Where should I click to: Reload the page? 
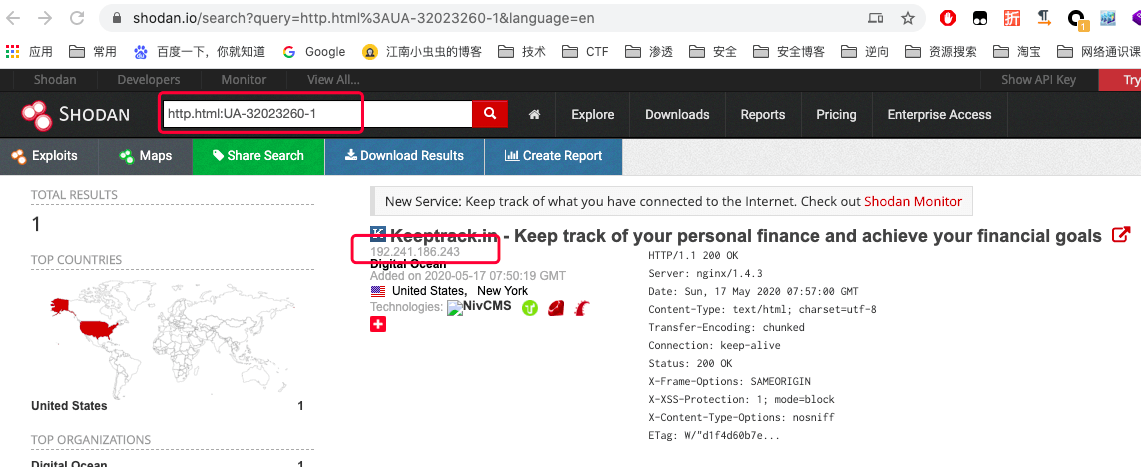click(x=76, y=18)
